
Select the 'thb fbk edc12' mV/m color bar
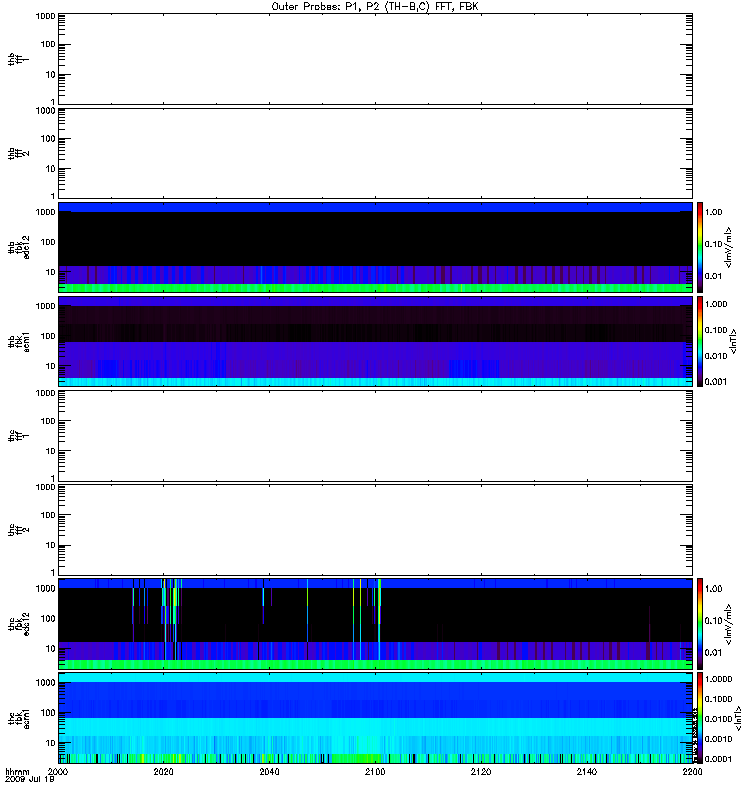coord(700,247)
